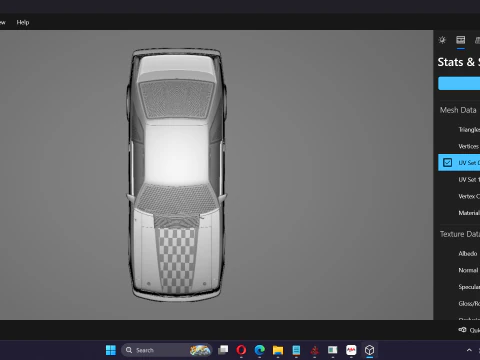480x360 pixels.
Task: Select the Vertex Colors row
Action: 459,196
